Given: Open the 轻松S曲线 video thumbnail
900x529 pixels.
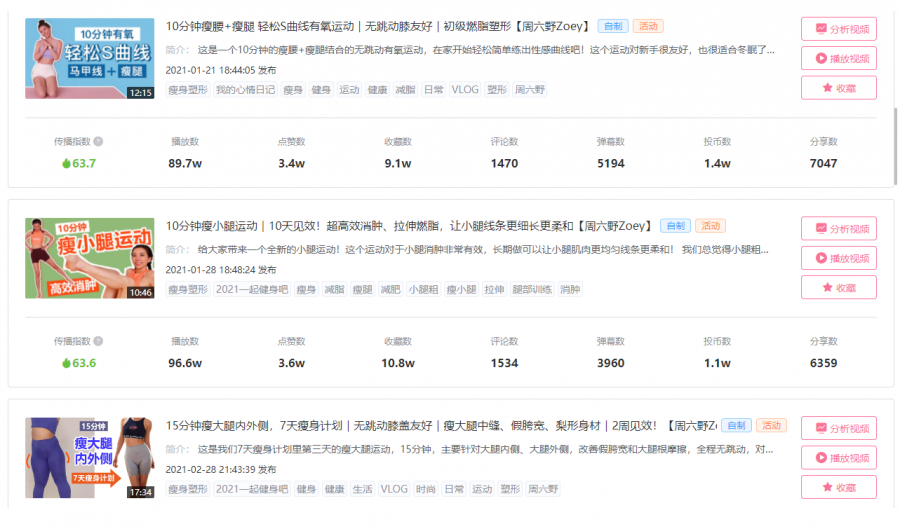Looking at the screenshot, I should [90, 59].
